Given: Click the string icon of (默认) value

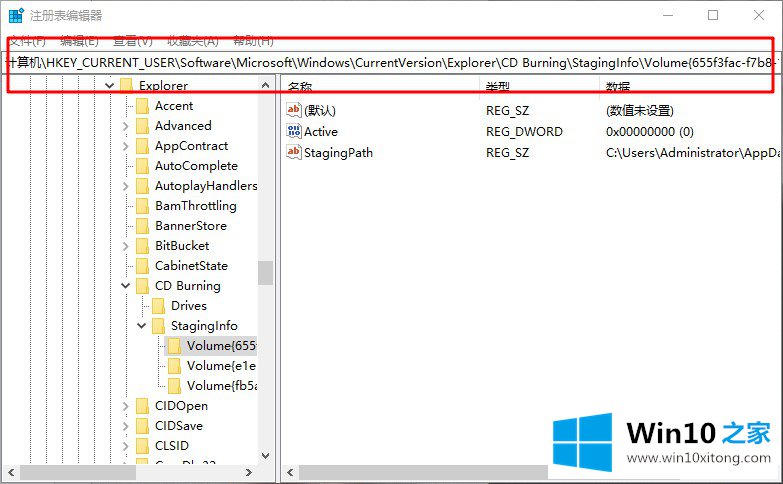Looking at the screenshot, I should 294,110.
